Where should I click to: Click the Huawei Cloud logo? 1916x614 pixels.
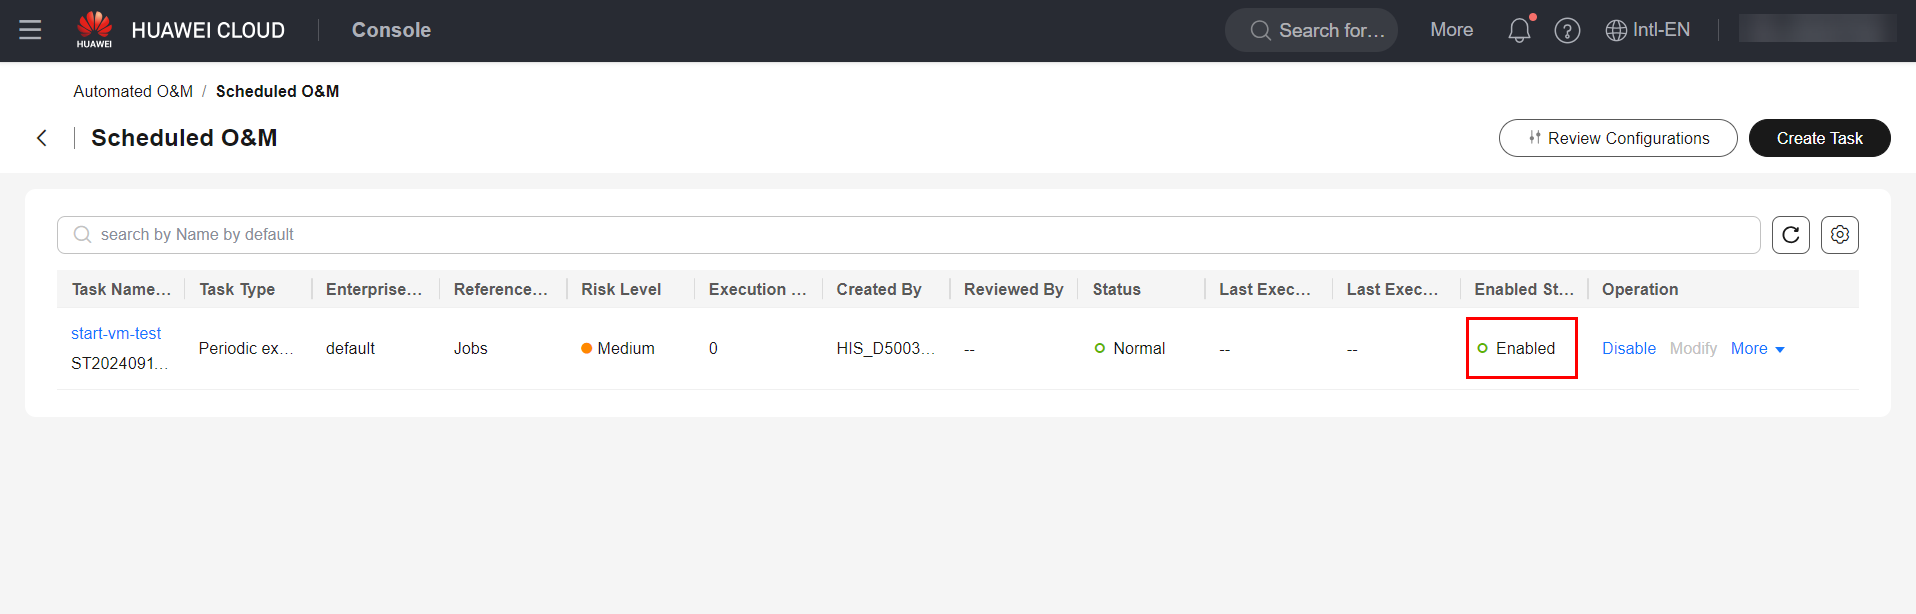coord(95,30)
